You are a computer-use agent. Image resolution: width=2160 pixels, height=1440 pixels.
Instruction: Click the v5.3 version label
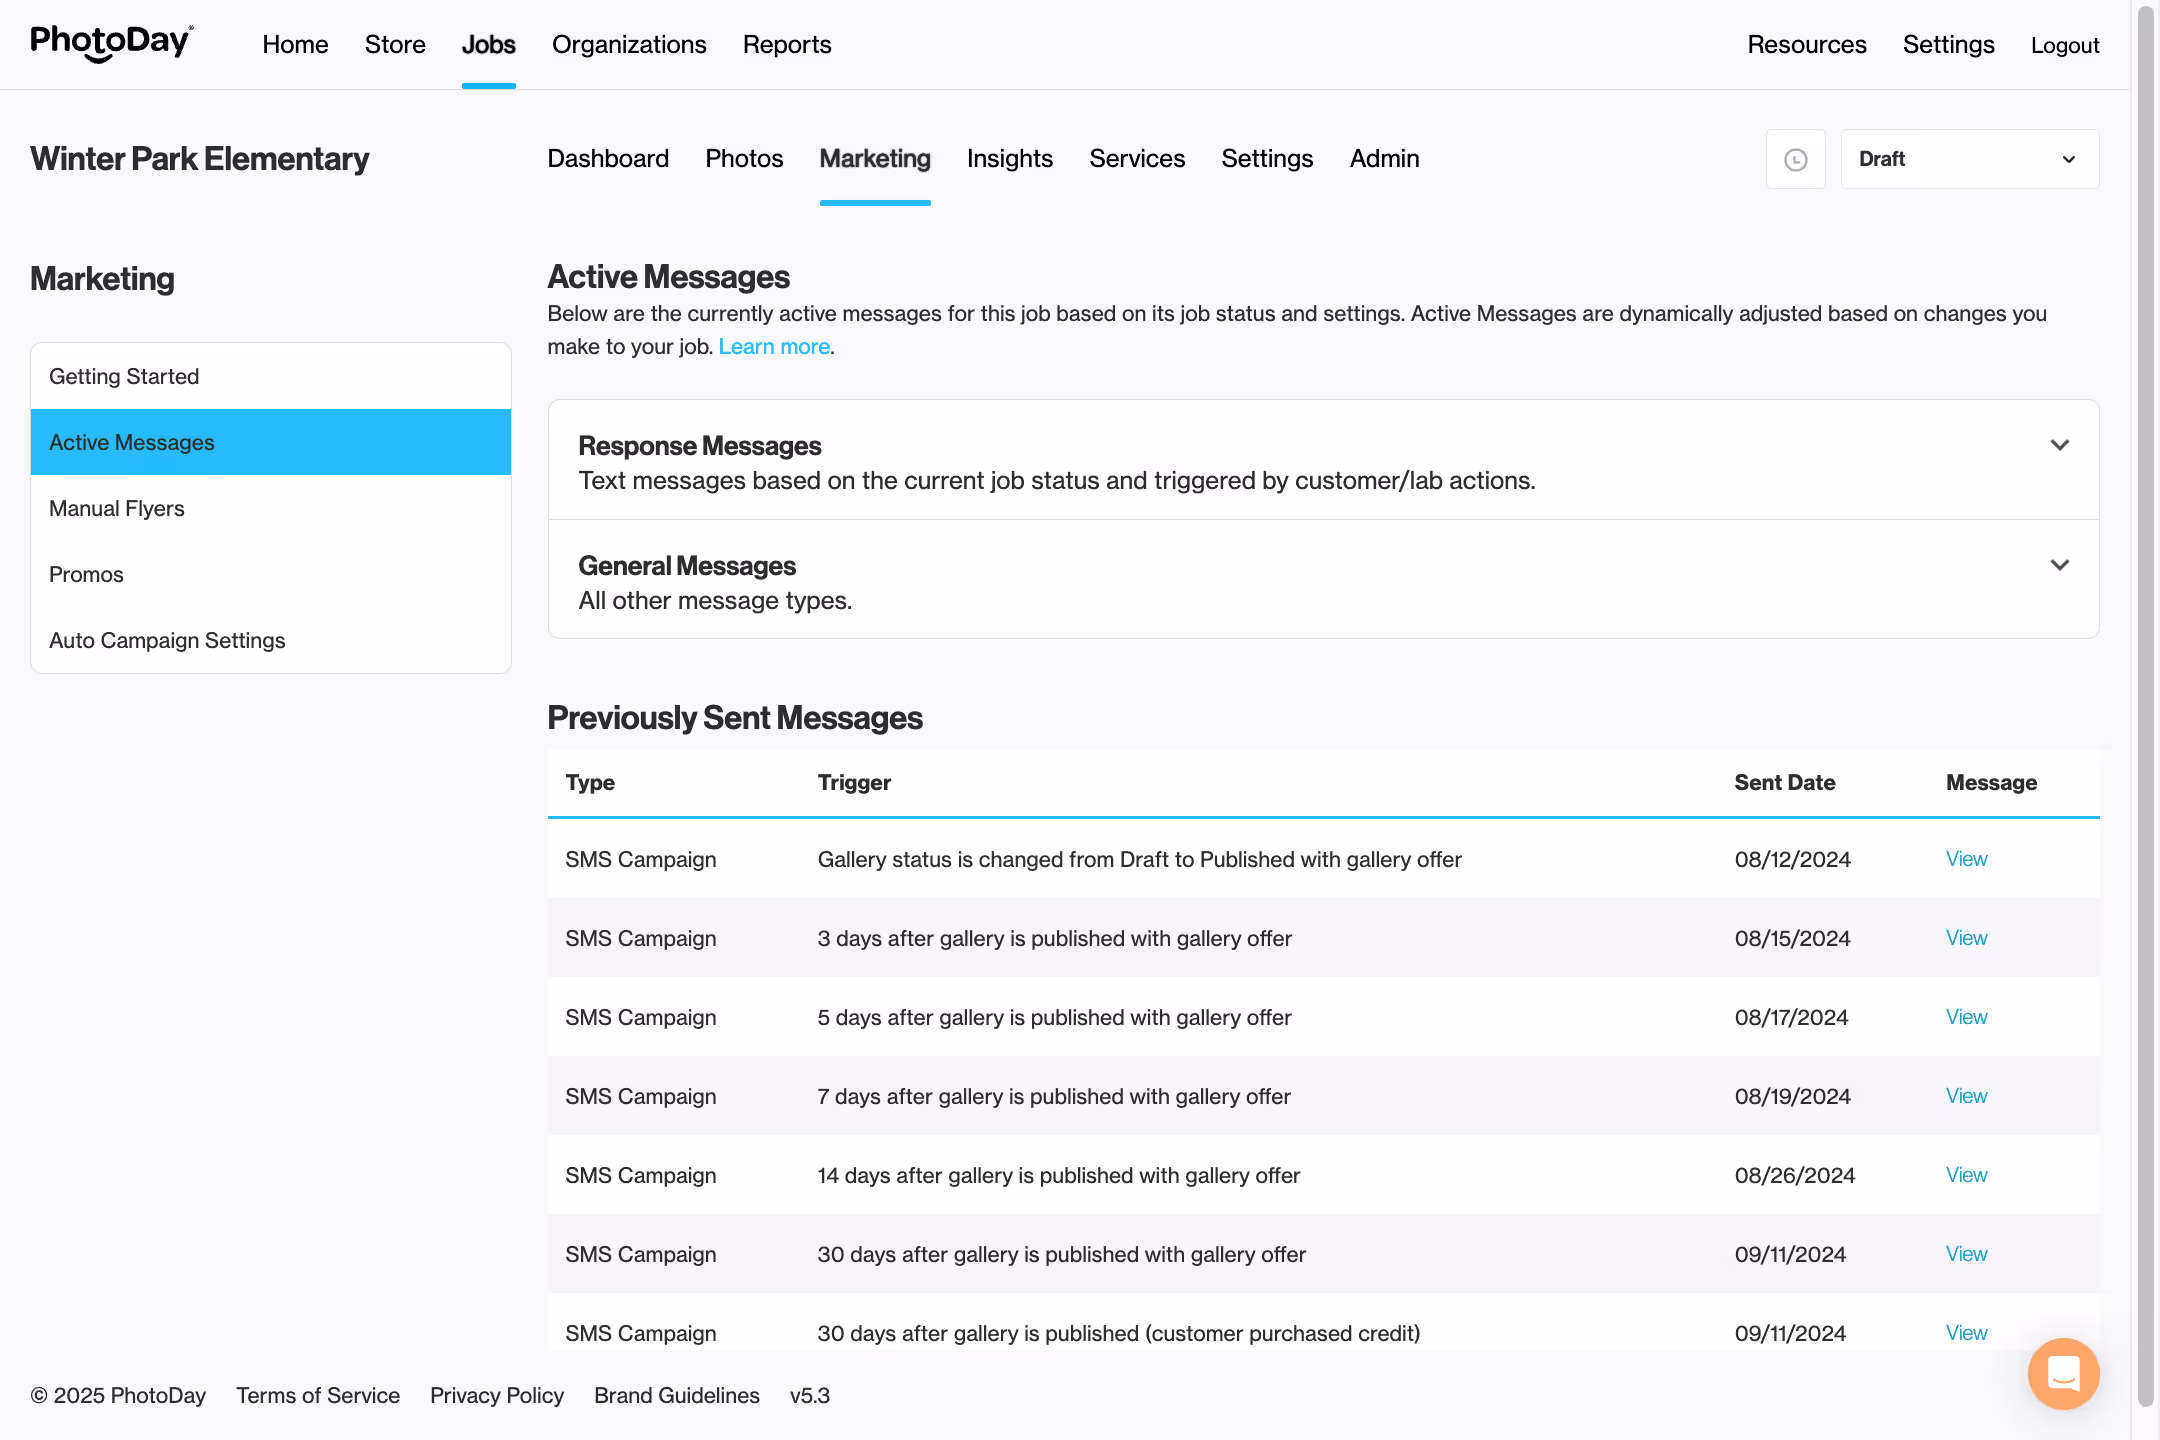(810, 1395)
